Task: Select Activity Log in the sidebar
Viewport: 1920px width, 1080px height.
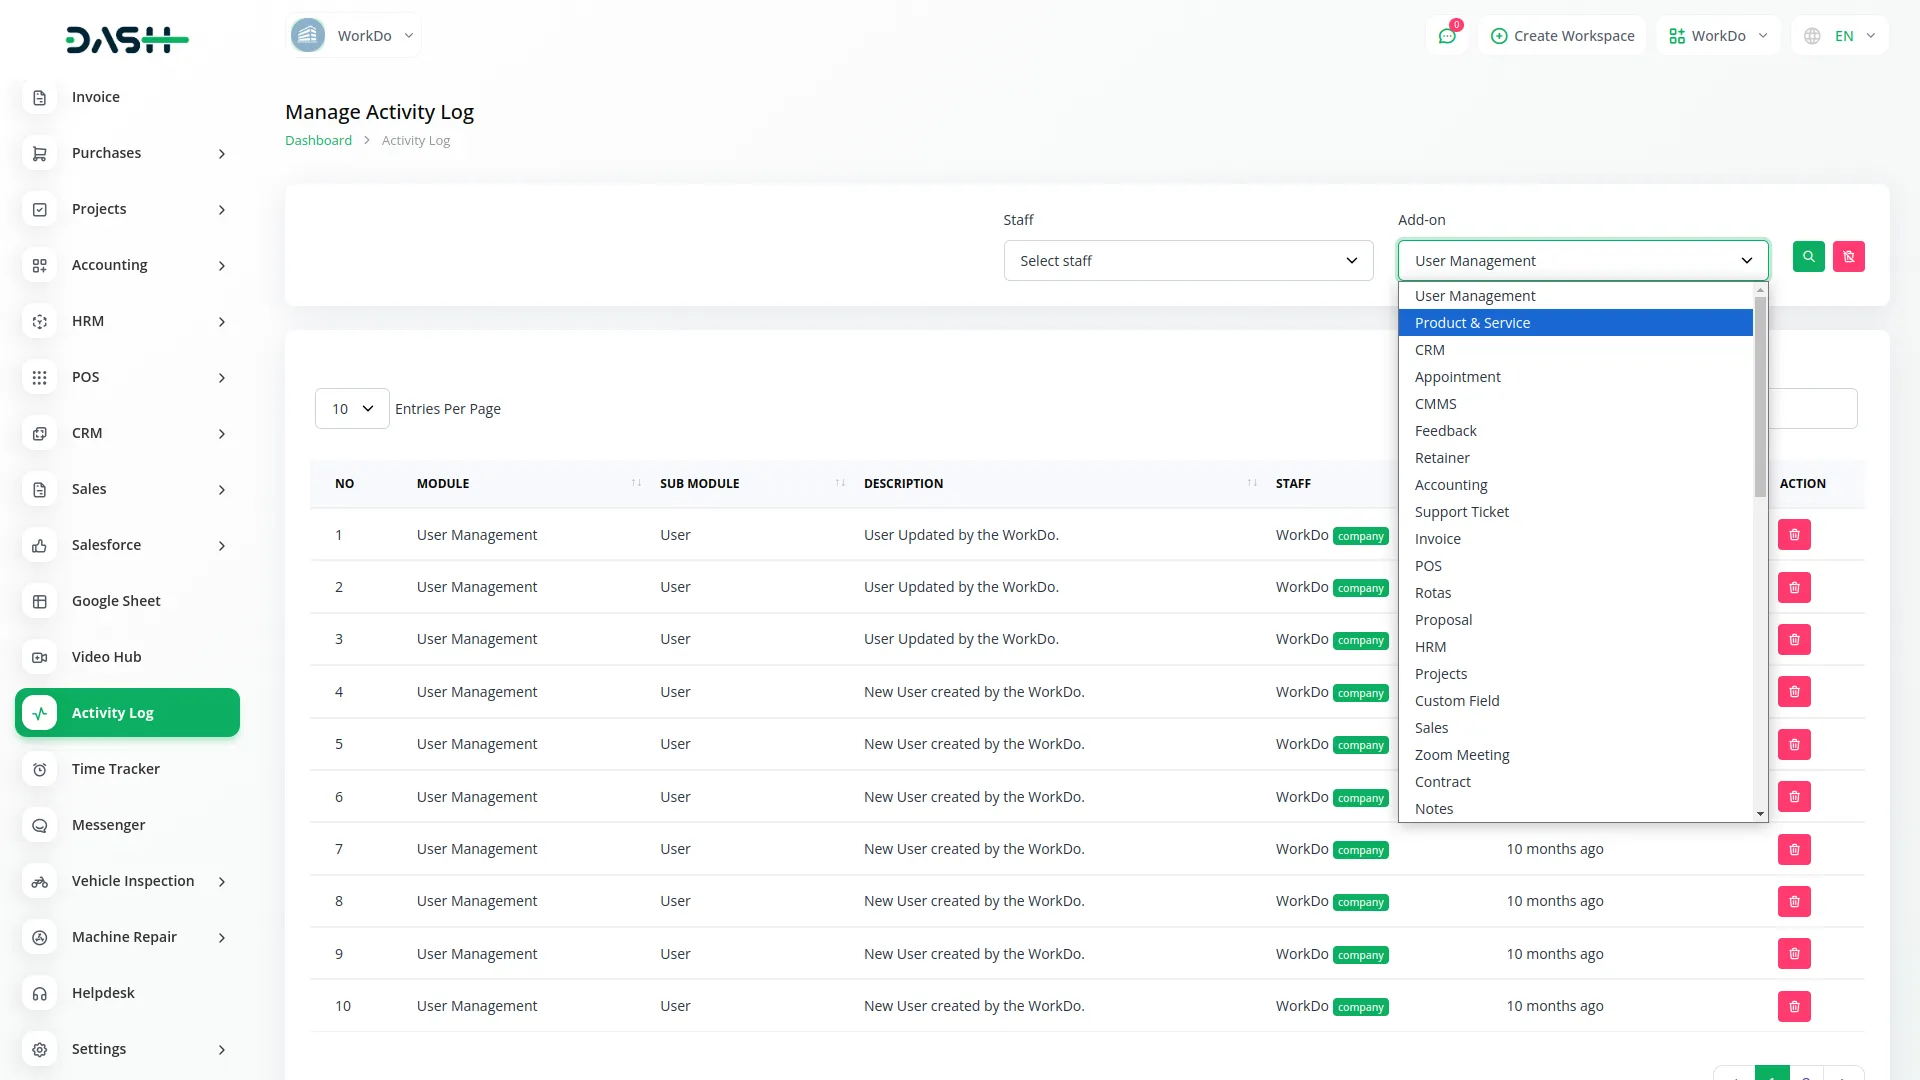Action: coord(112,713)
